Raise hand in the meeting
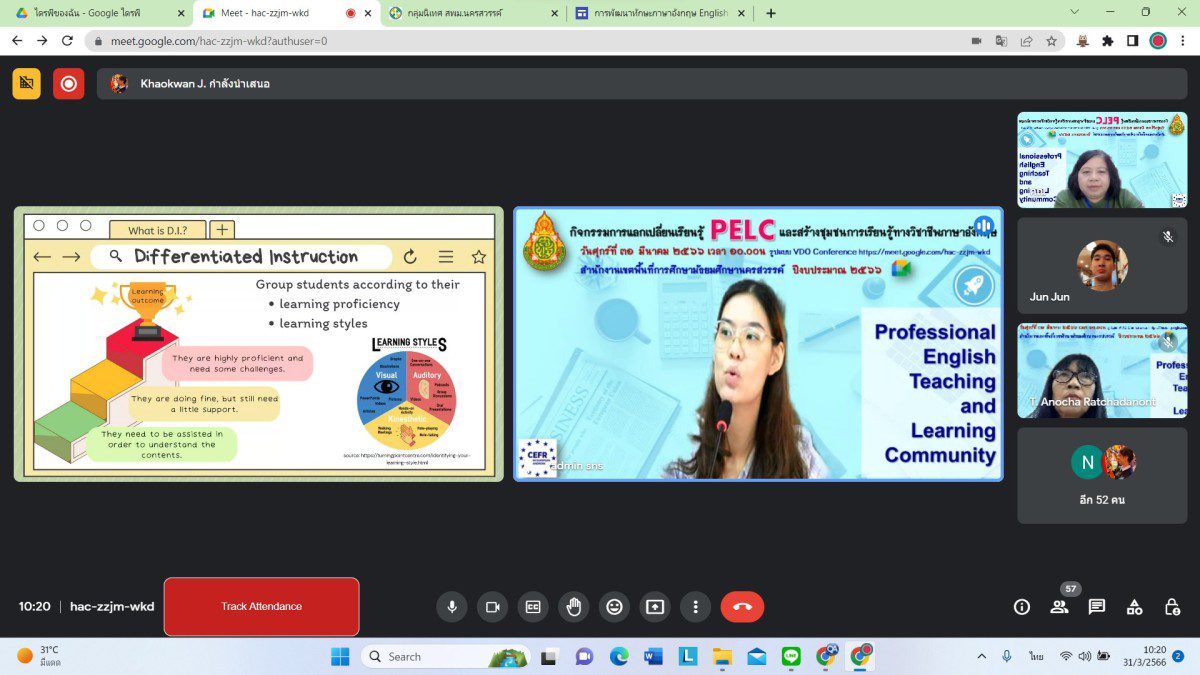Screen dimensions: 1200x675 (x=573, y=606)
